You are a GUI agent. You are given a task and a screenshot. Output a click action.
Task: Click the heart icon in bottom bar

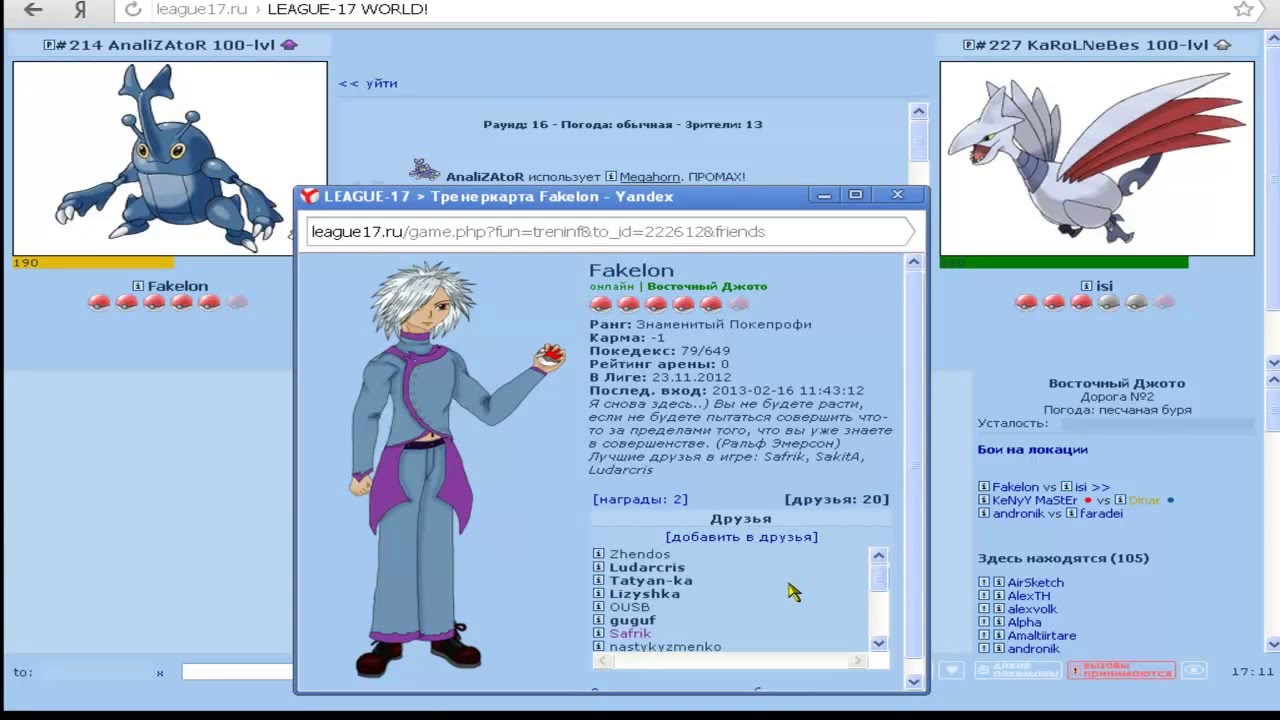tap(952, 670)
